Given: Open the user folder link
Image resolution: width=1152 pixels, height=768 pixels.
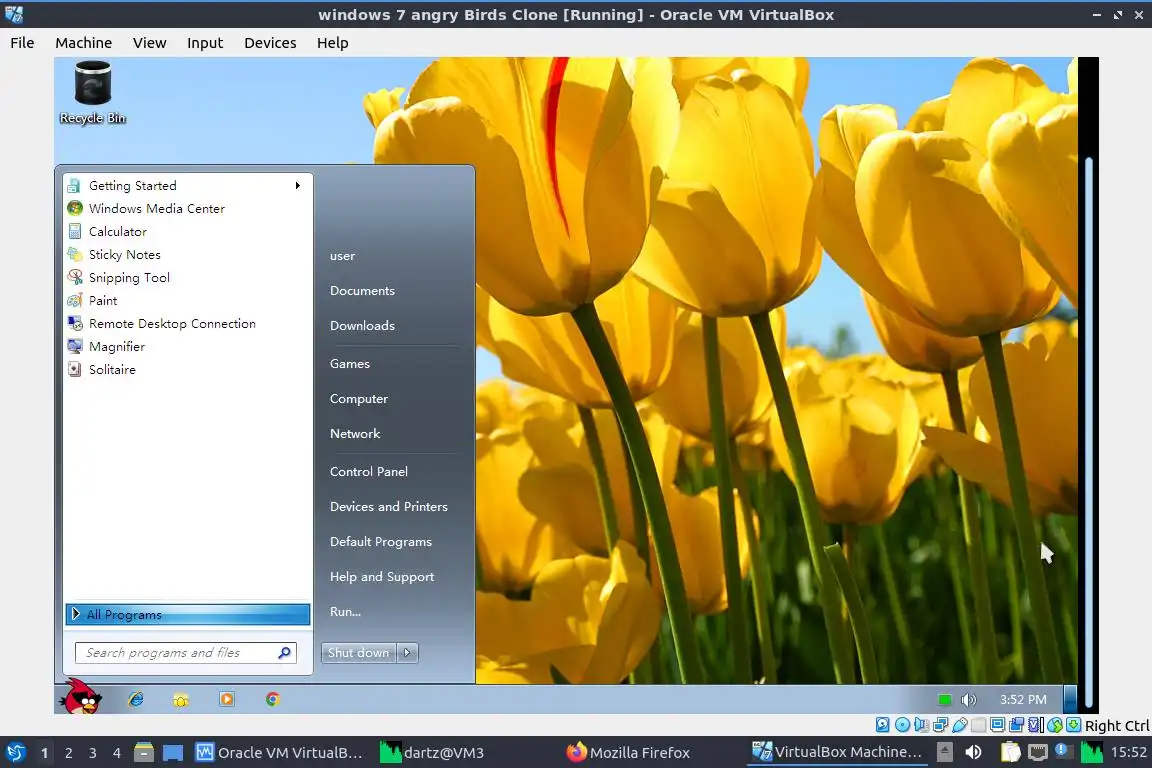Looking at the screenshot, I should 342,256.
